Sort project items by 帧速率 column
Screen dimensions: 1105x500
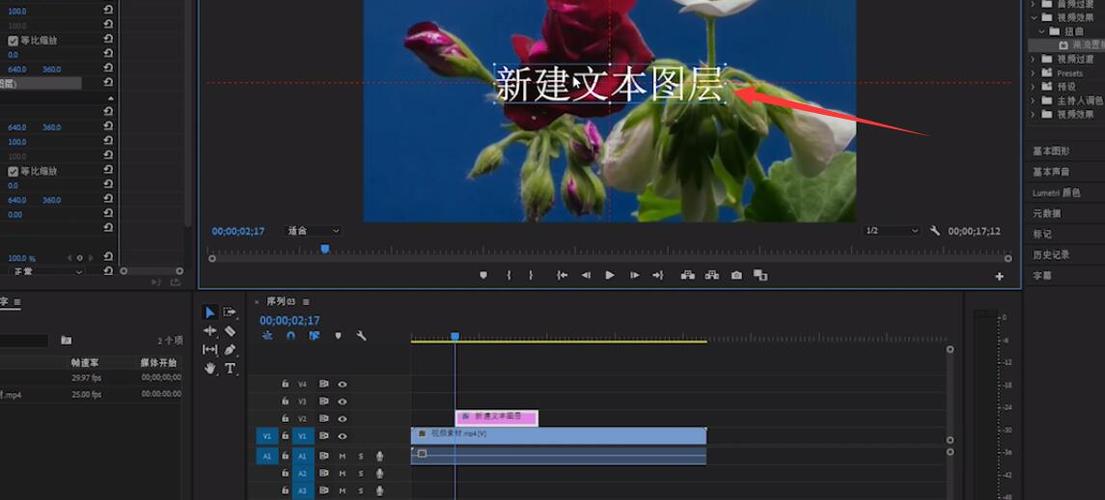(x=85, y=363)
